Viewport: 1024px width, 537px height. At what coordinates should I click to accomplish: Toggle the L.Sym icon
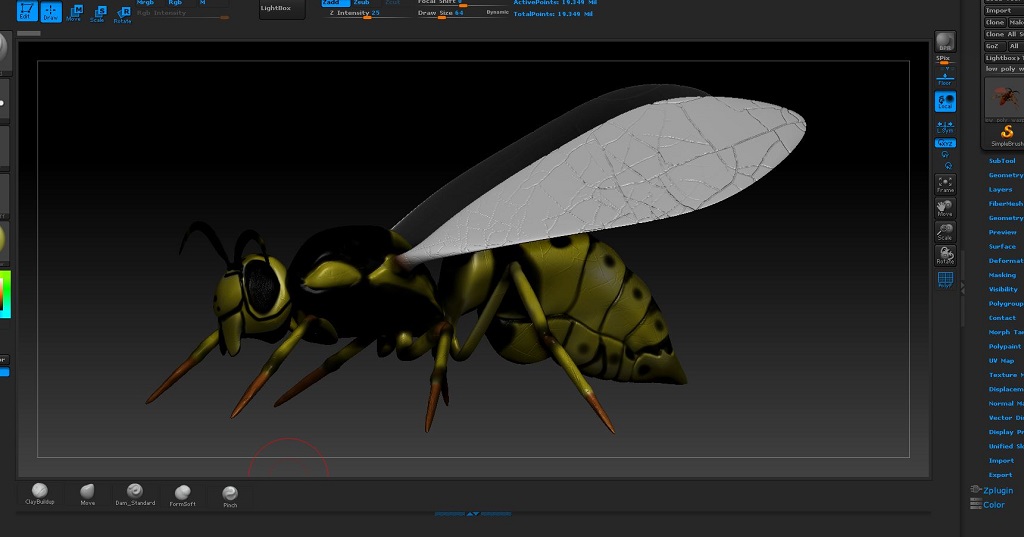945,127
